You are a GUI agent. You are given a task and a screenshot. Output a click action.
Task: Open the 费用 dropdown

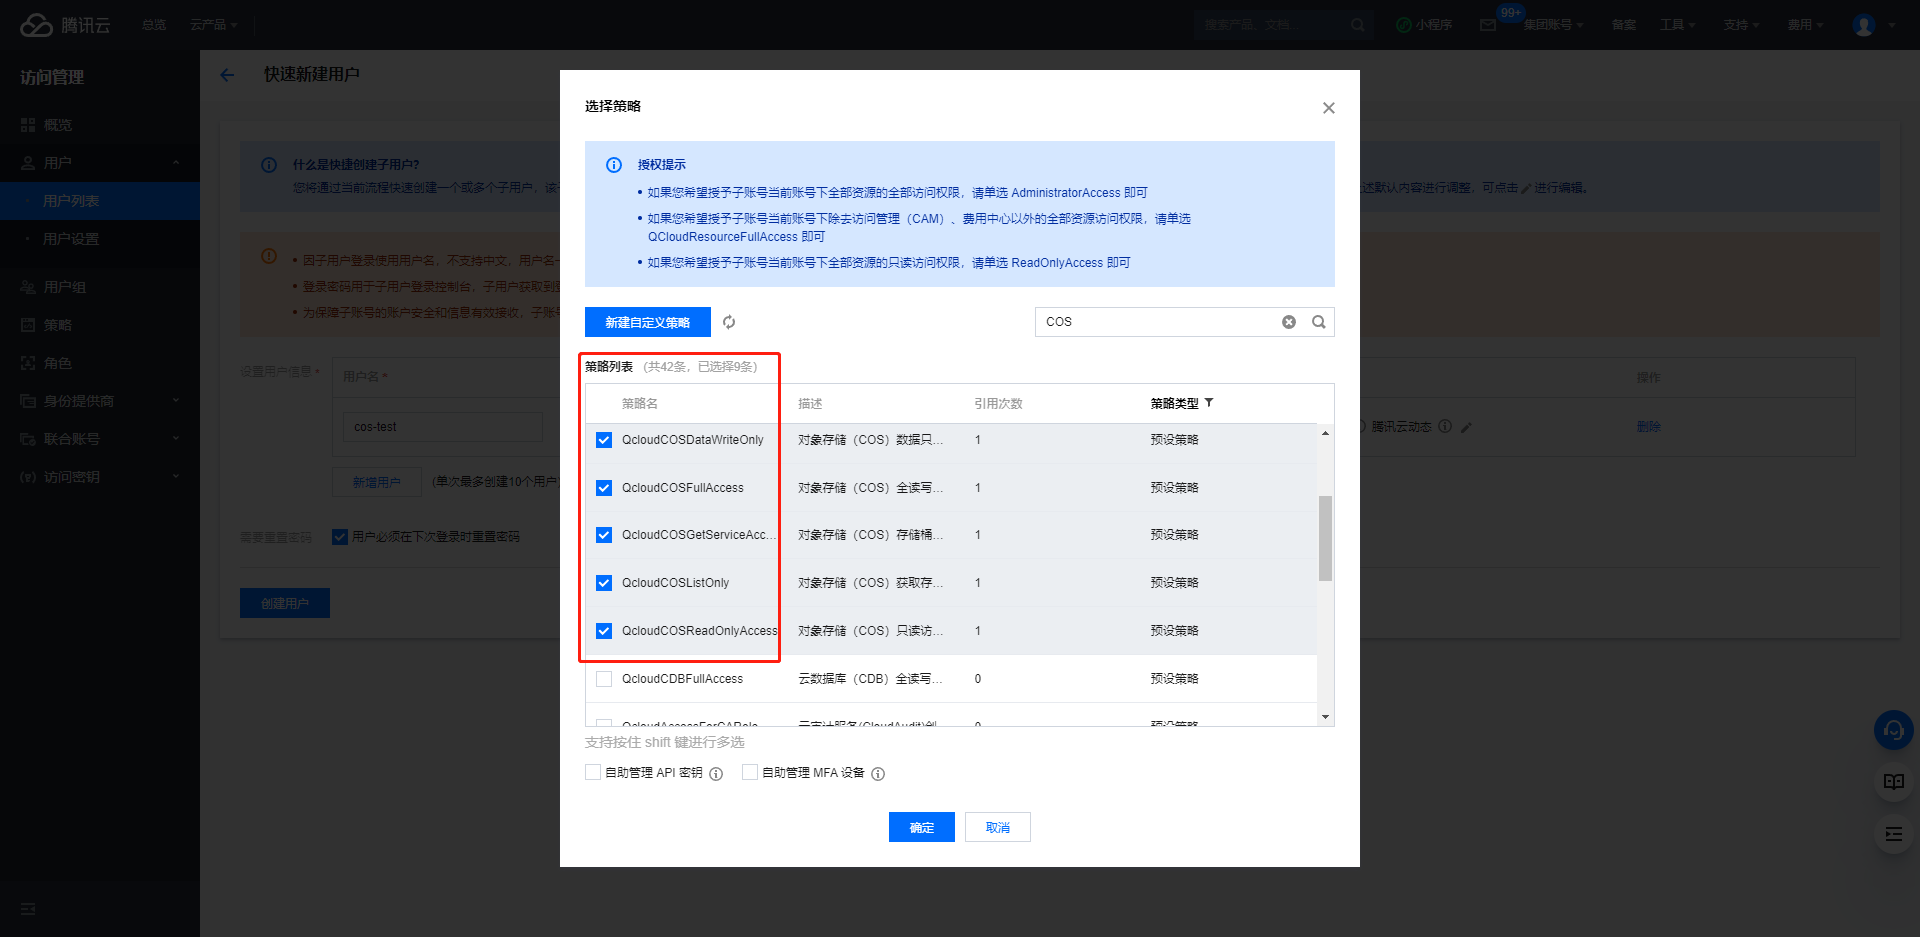(x=1805, y=25)
